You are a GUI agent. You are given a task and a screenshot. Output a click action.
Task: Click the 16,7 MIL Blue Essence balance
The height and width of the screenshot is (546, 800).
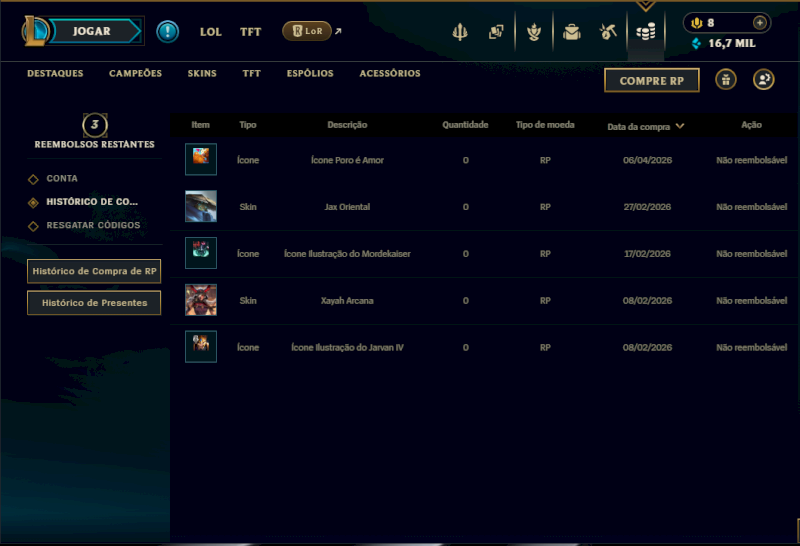pyautogui.click(x=732, y=43)
